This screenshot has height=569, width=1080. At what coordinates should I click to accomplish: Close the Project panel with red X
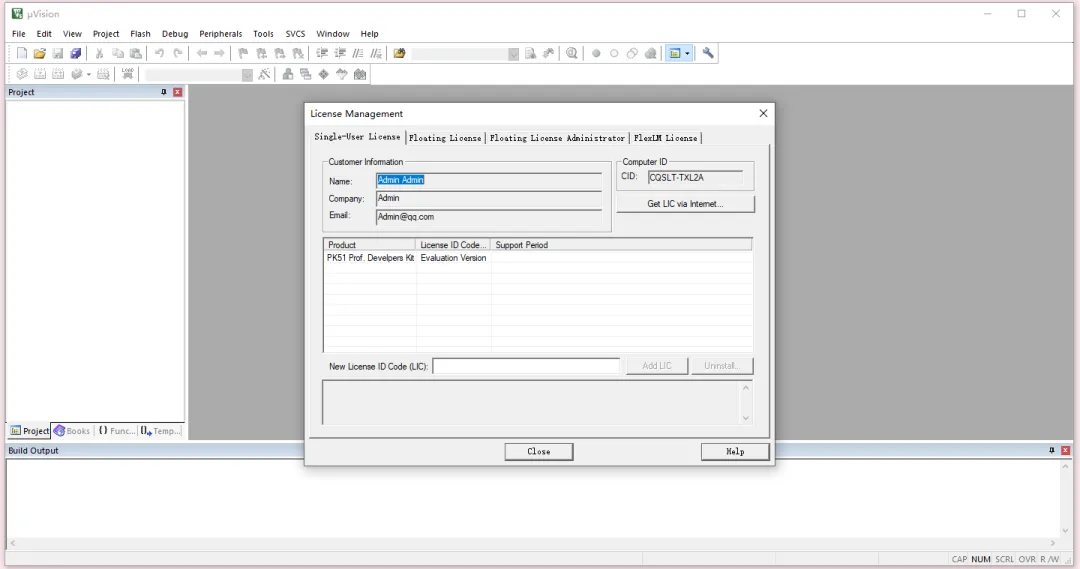tap(178, 92)
